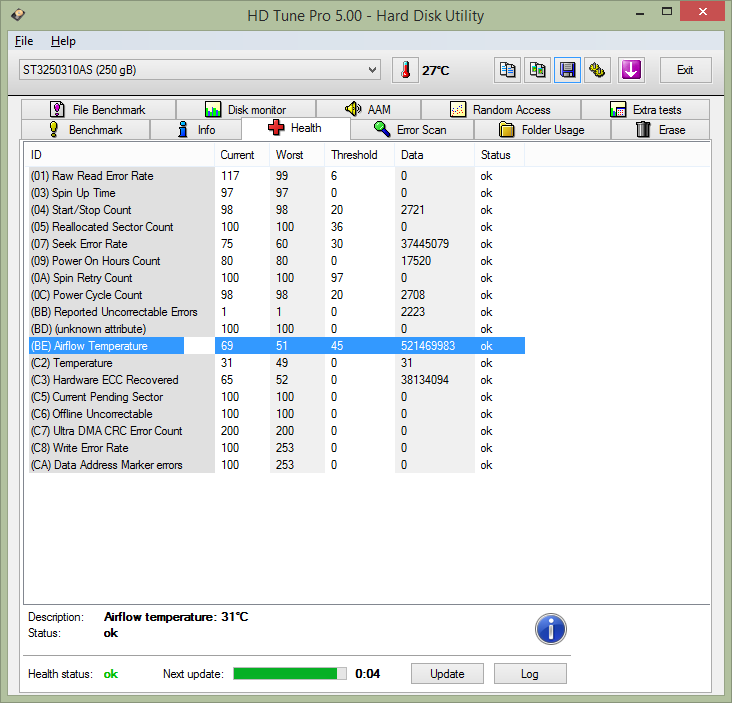Click the ID column header
Viewport: 732px width, 703px height.
(120, 155)
